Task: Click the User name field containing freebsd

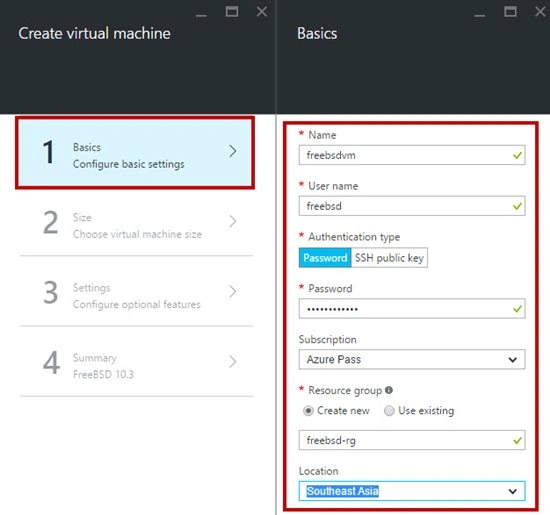Action: [x=412, y=206]
